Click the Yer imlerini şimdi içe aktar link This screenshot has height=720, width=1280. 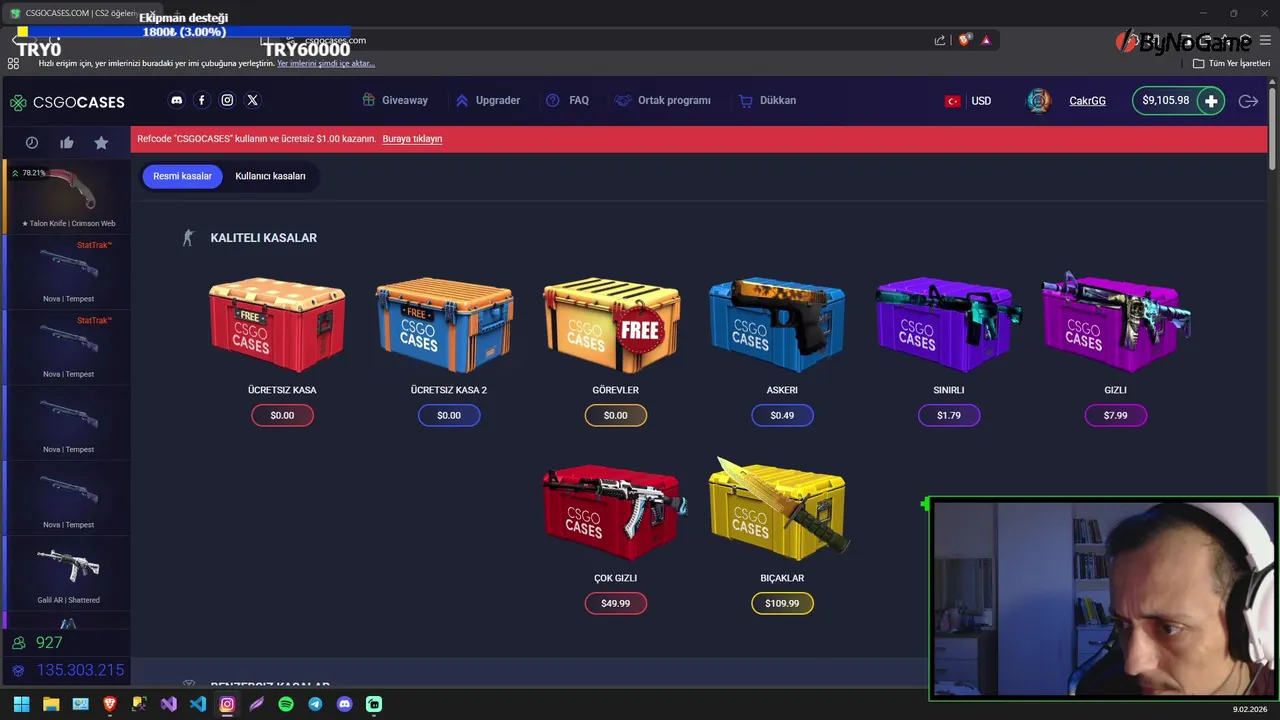pos(326,63)
